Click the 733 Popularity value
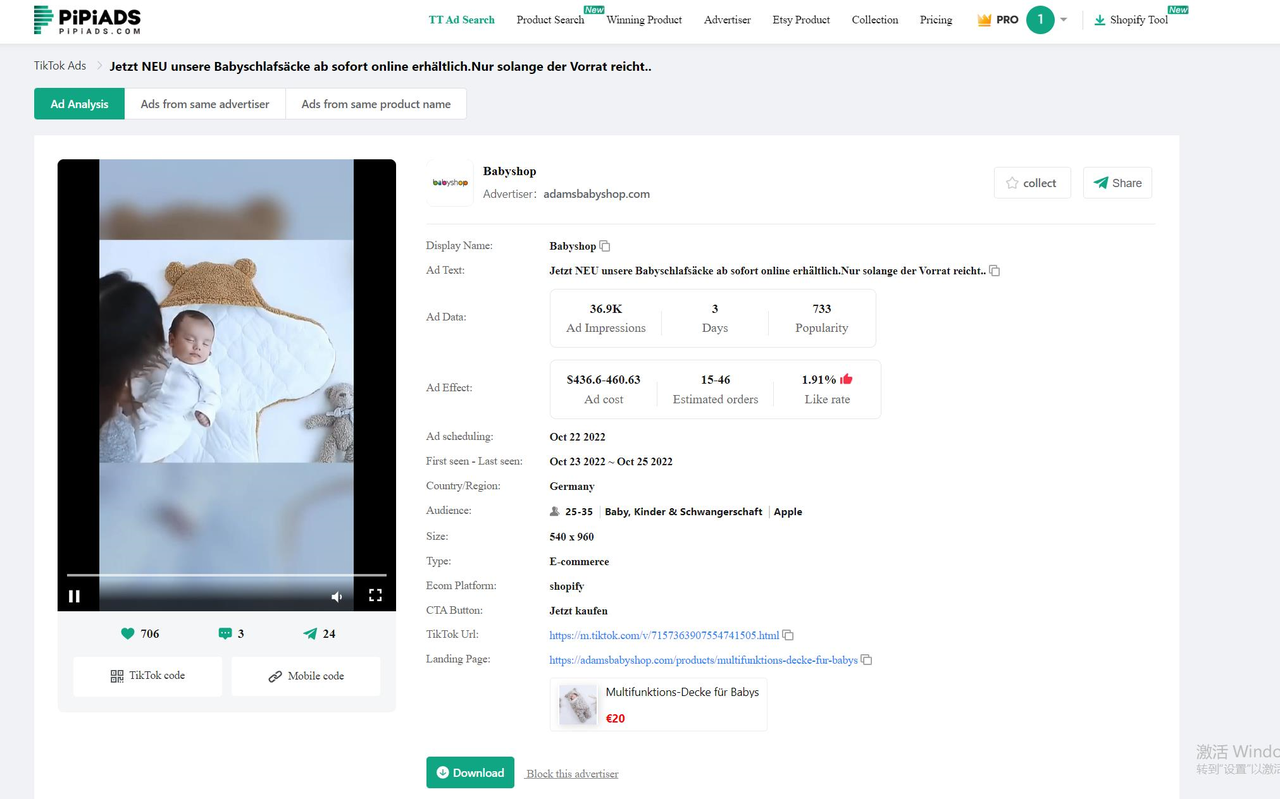 (822, 309)
